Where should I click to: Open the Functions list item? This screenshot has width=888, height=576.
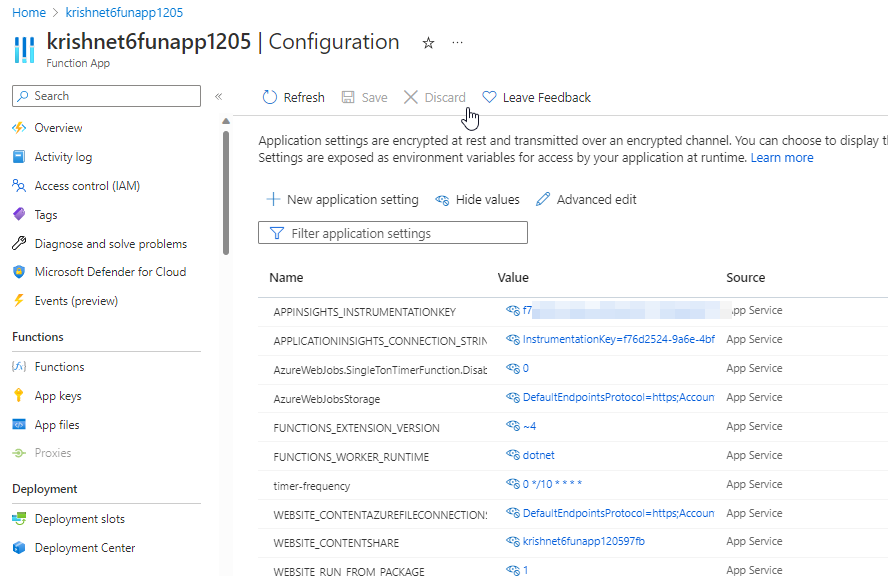[59, 366]
